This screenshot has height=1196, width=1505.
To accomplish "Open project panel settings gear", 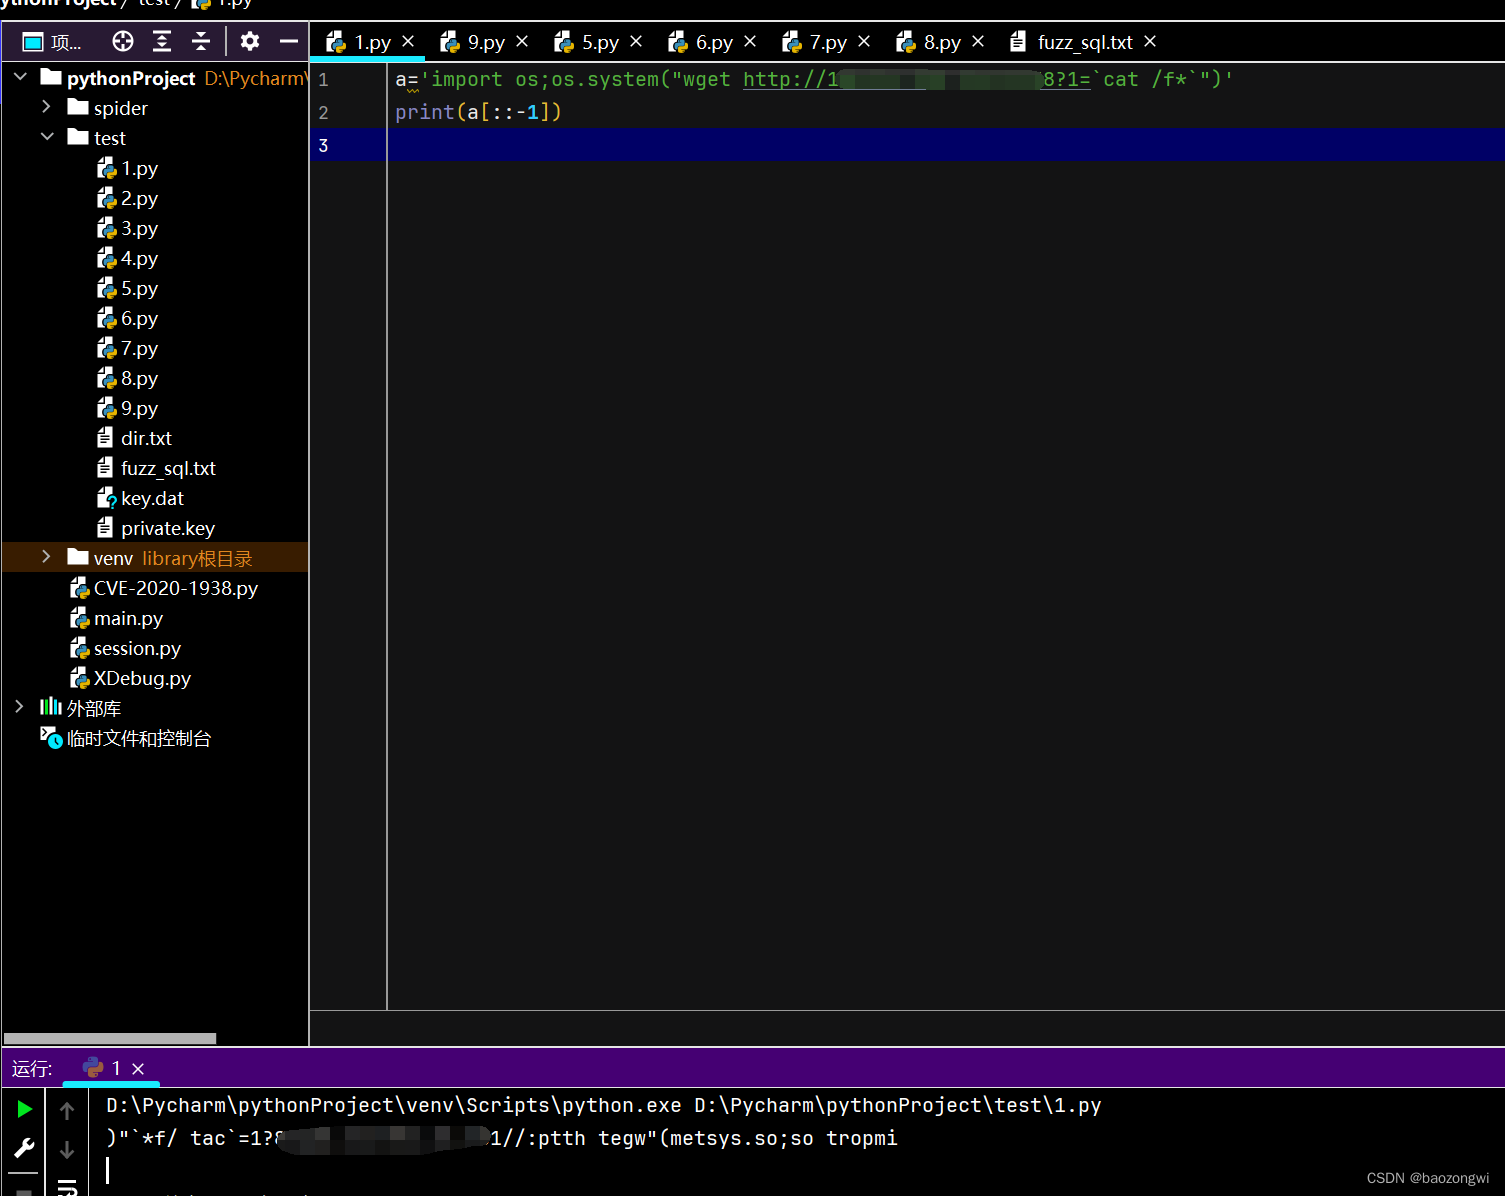I will coord(250,41).
